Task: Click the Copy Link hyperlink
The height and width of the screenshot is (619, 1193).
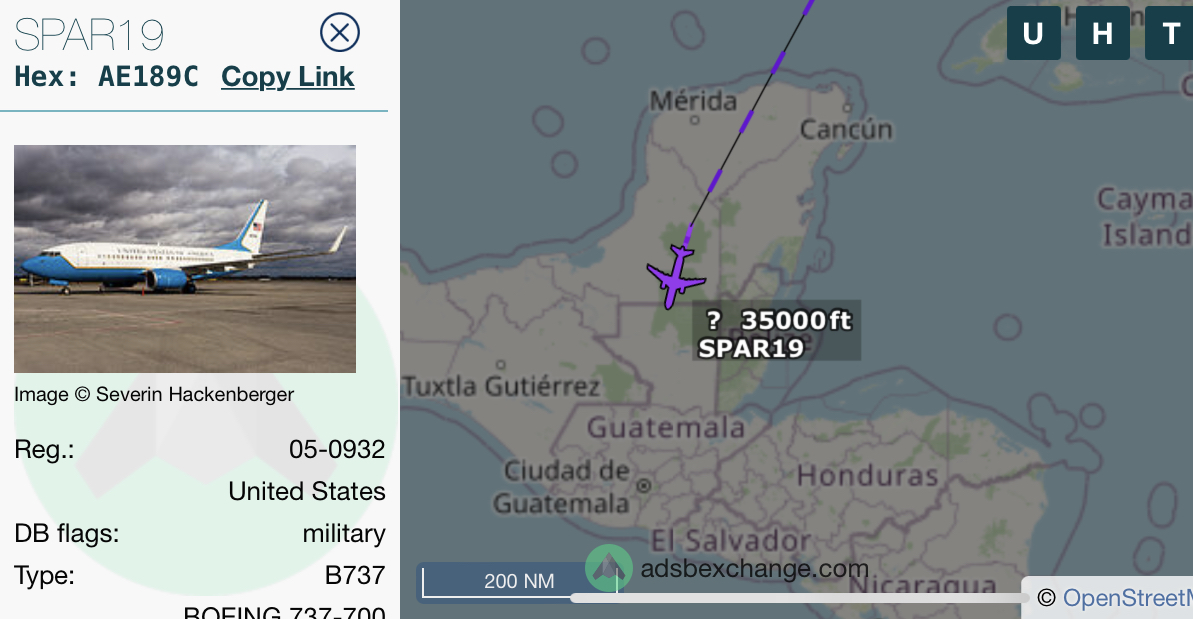Action: click(x=288, y=77)
